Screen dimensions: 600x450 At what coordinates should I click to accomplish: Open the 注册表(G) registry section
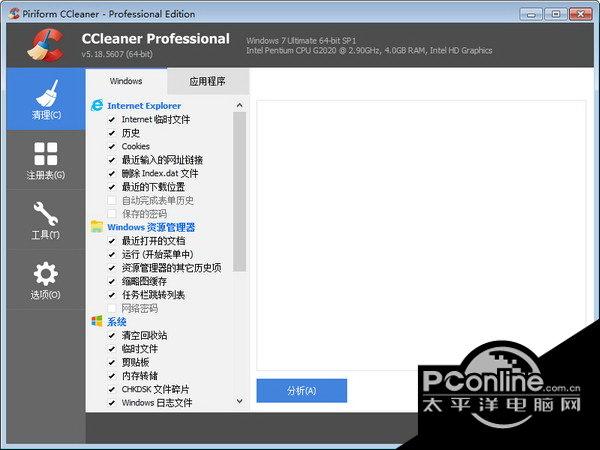[x=46, y=160]
